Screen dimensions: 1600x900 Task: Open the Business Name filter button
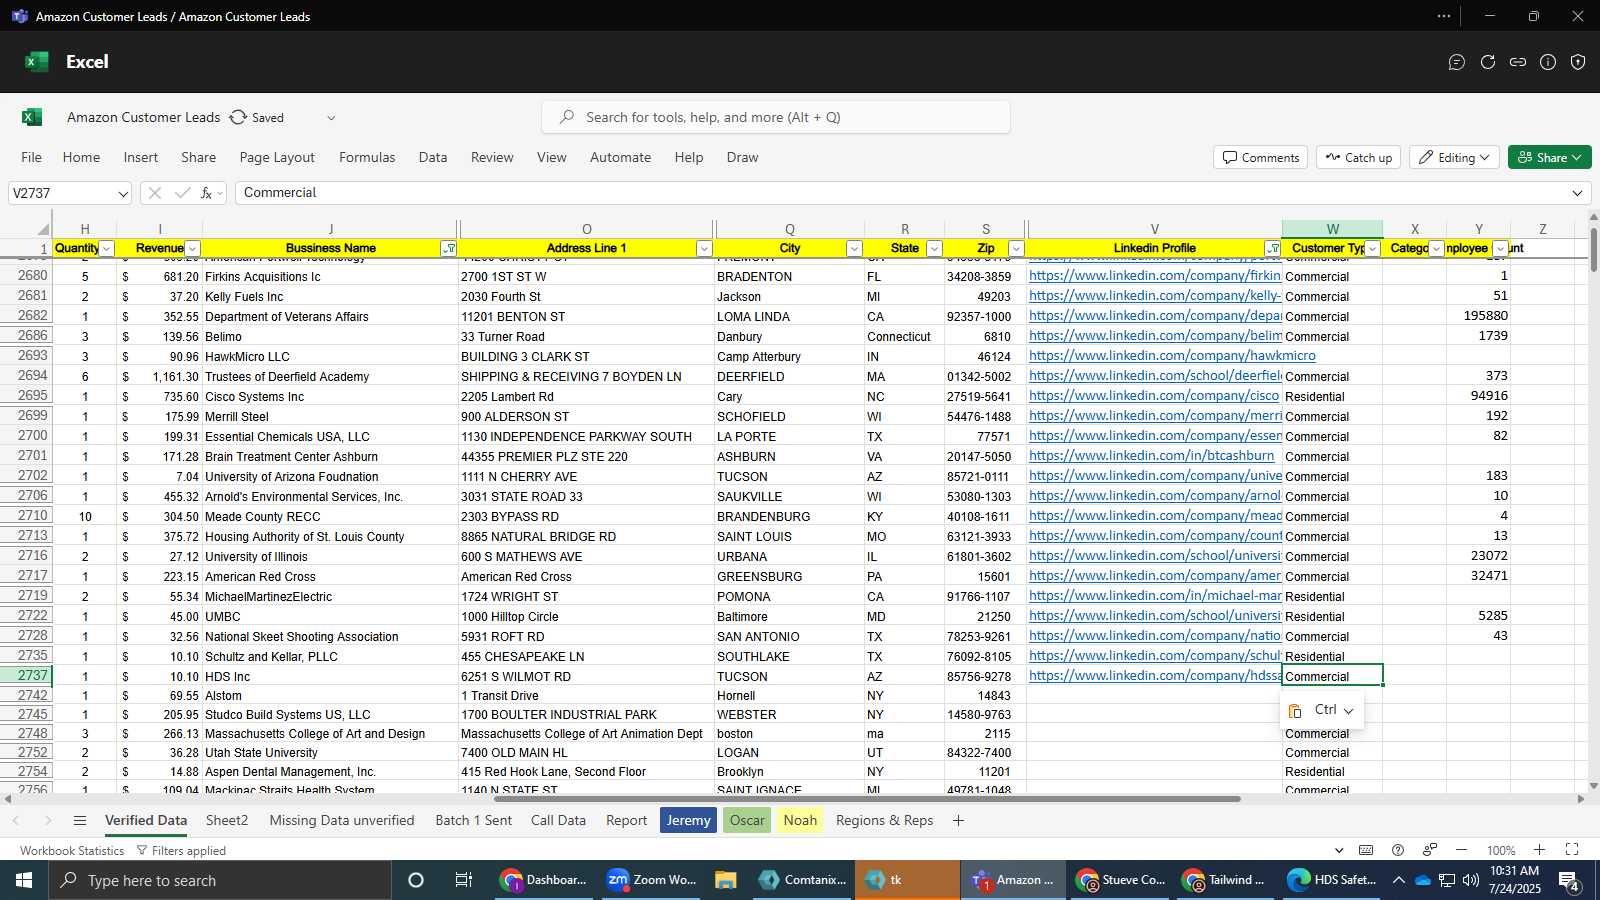(x=449, y=248)
